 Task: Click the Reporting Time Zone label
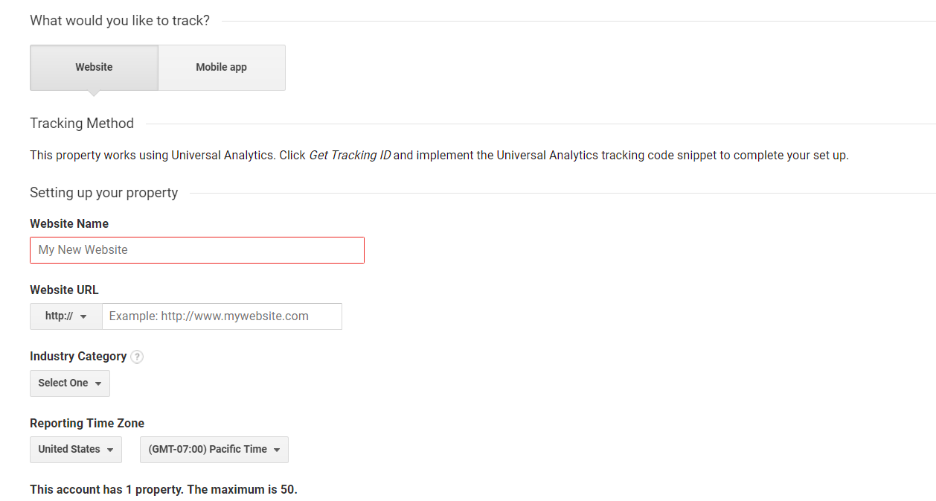click(87, 423)
